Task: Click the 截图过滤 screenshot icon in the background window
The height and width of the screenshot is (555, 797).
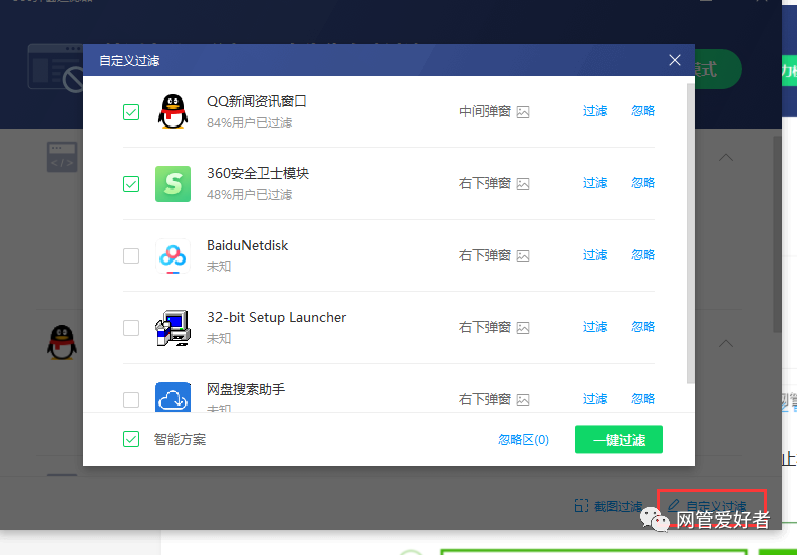Action: [581, 506]
